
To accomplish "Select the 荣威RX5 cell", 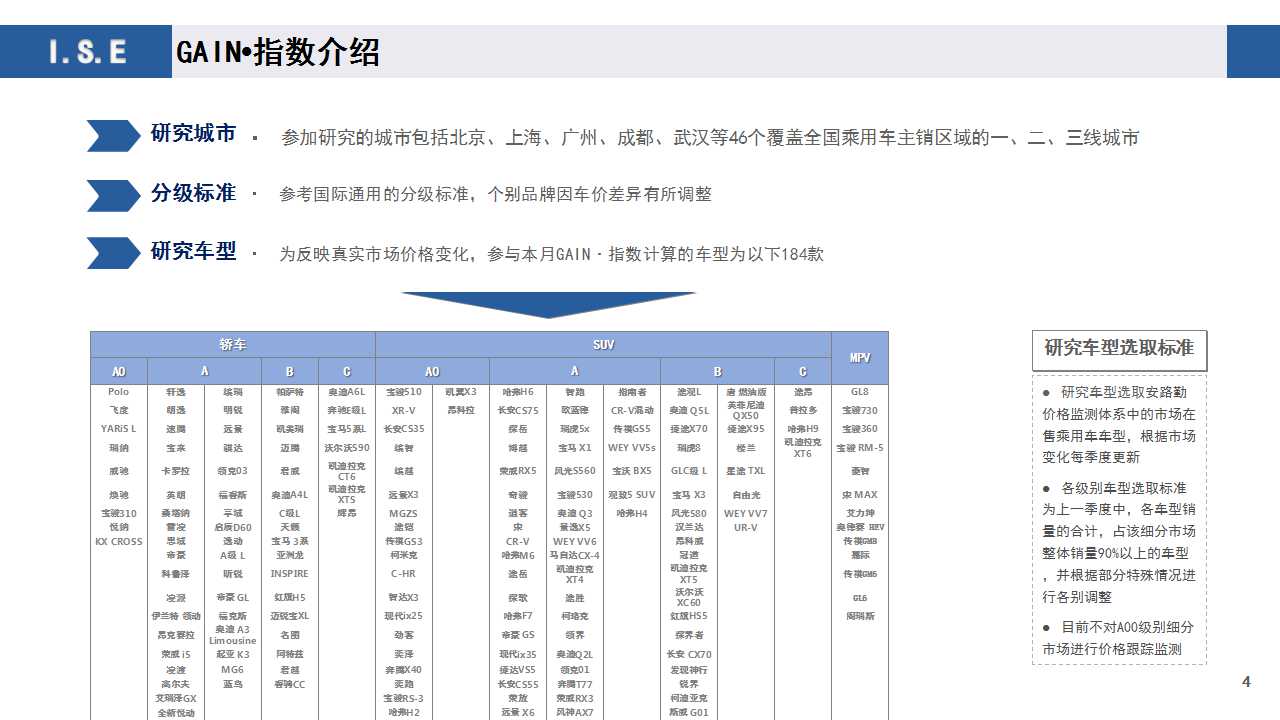I will (x=517, y=471).
